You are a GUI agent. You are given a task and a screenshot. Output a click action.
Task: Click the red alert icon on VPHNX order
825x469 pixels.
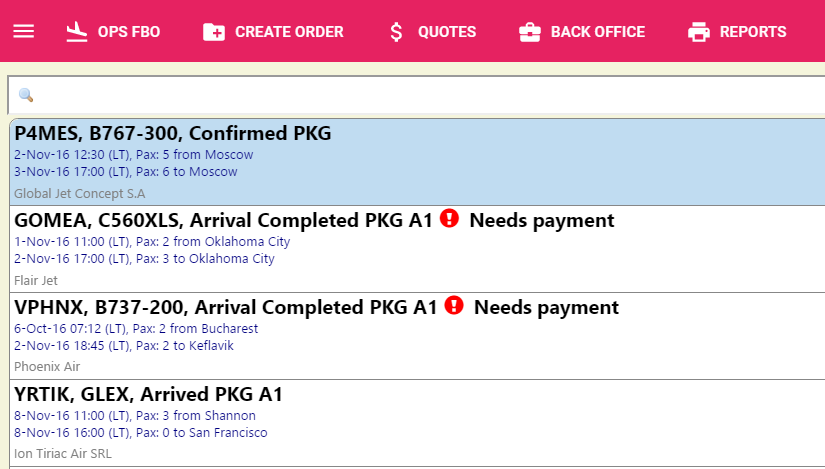pos(454,305)
